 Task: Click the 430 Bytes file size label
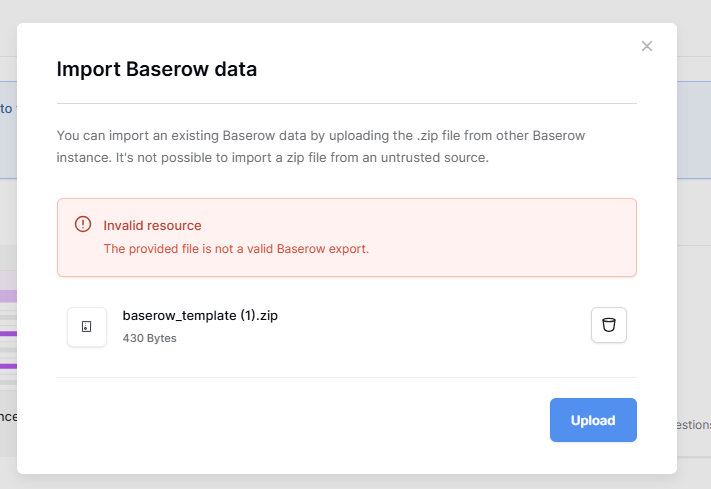149,338
